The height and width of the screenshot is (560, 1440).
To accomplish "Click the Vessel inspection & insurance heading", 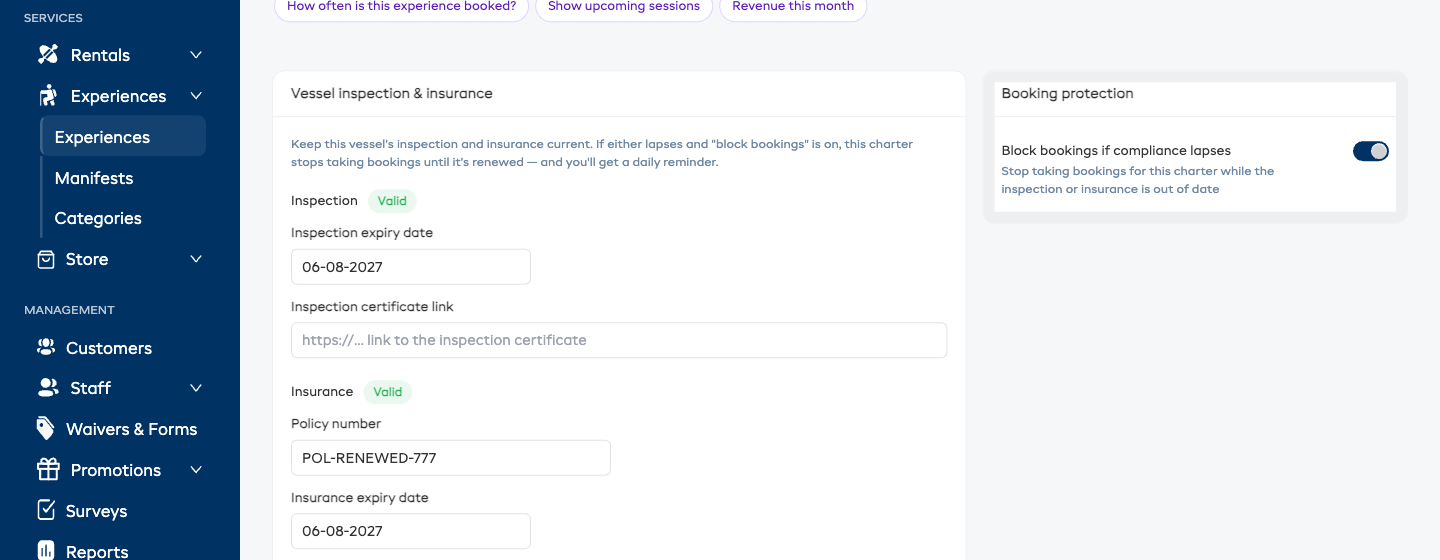I will (x=392, y=94).
